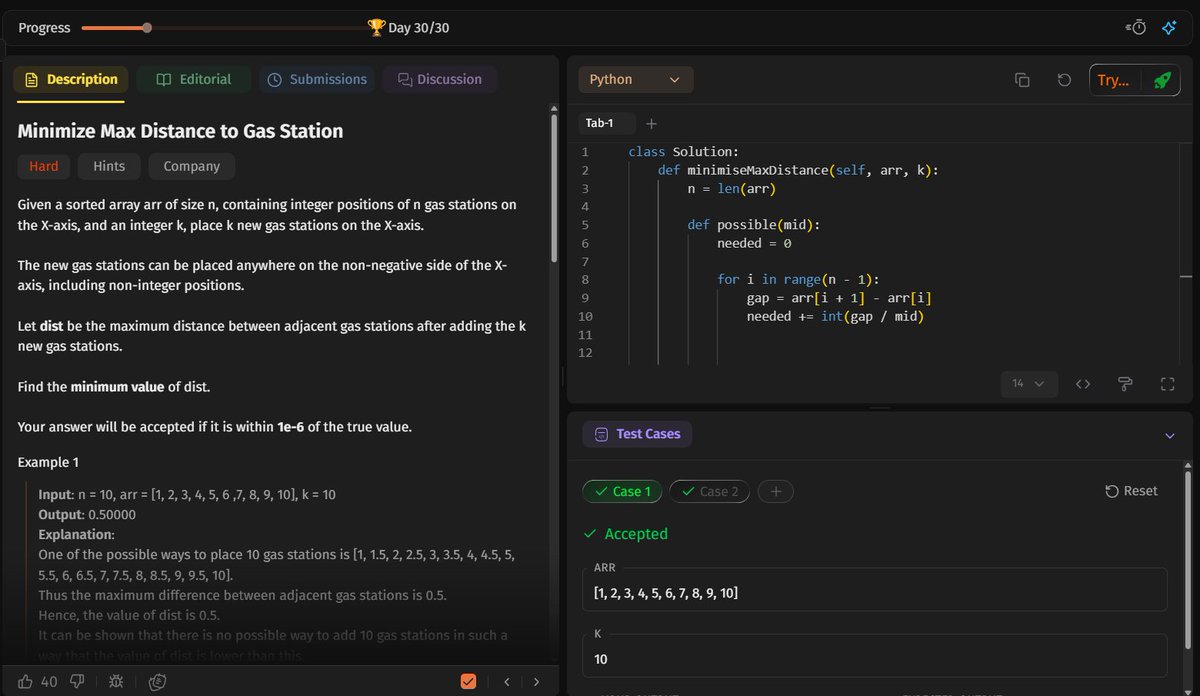Open the Editorial tab
Screen dimensions: 1200x696
194,80
